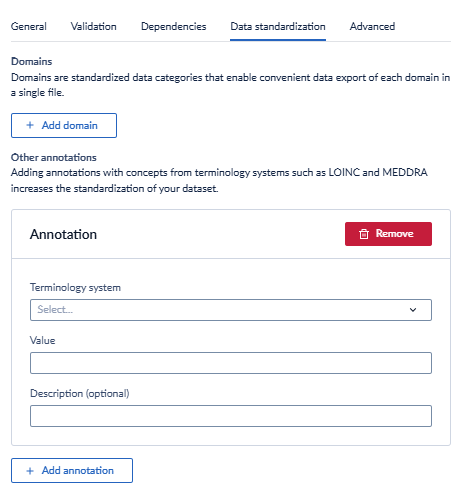This screenshot has height=492, width=457.
Task: Click the plus icon beside Add domain
Action: coord(30,125)
